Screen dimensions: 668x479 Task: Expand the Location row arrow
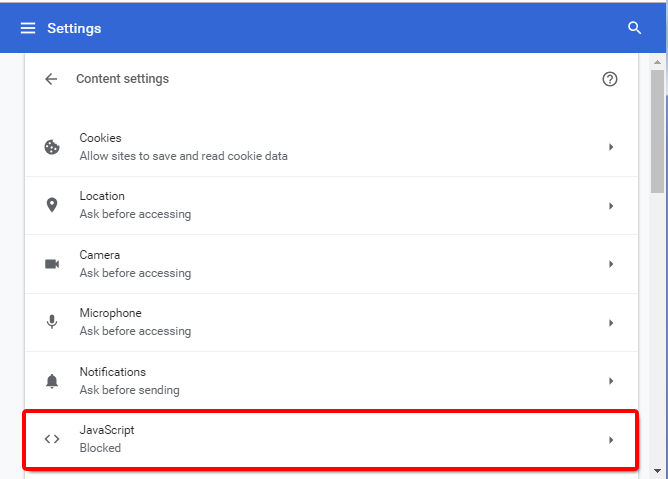610,206
